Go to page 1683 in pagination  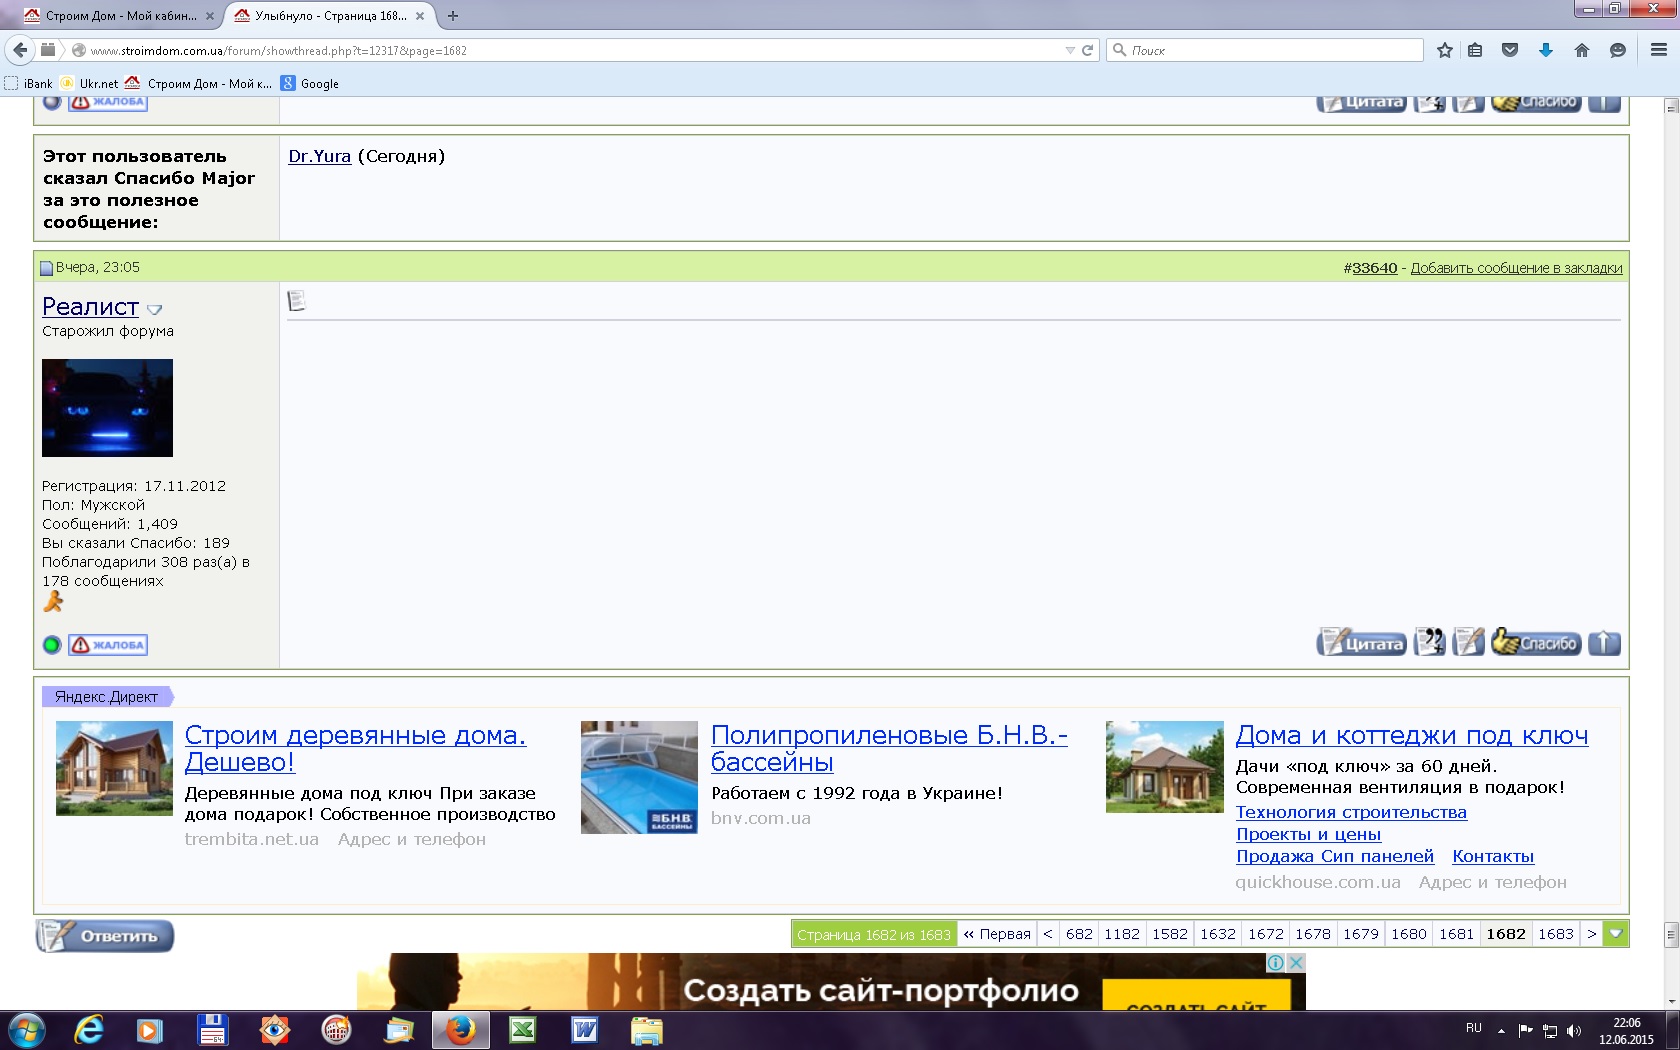pos(1556,934)
